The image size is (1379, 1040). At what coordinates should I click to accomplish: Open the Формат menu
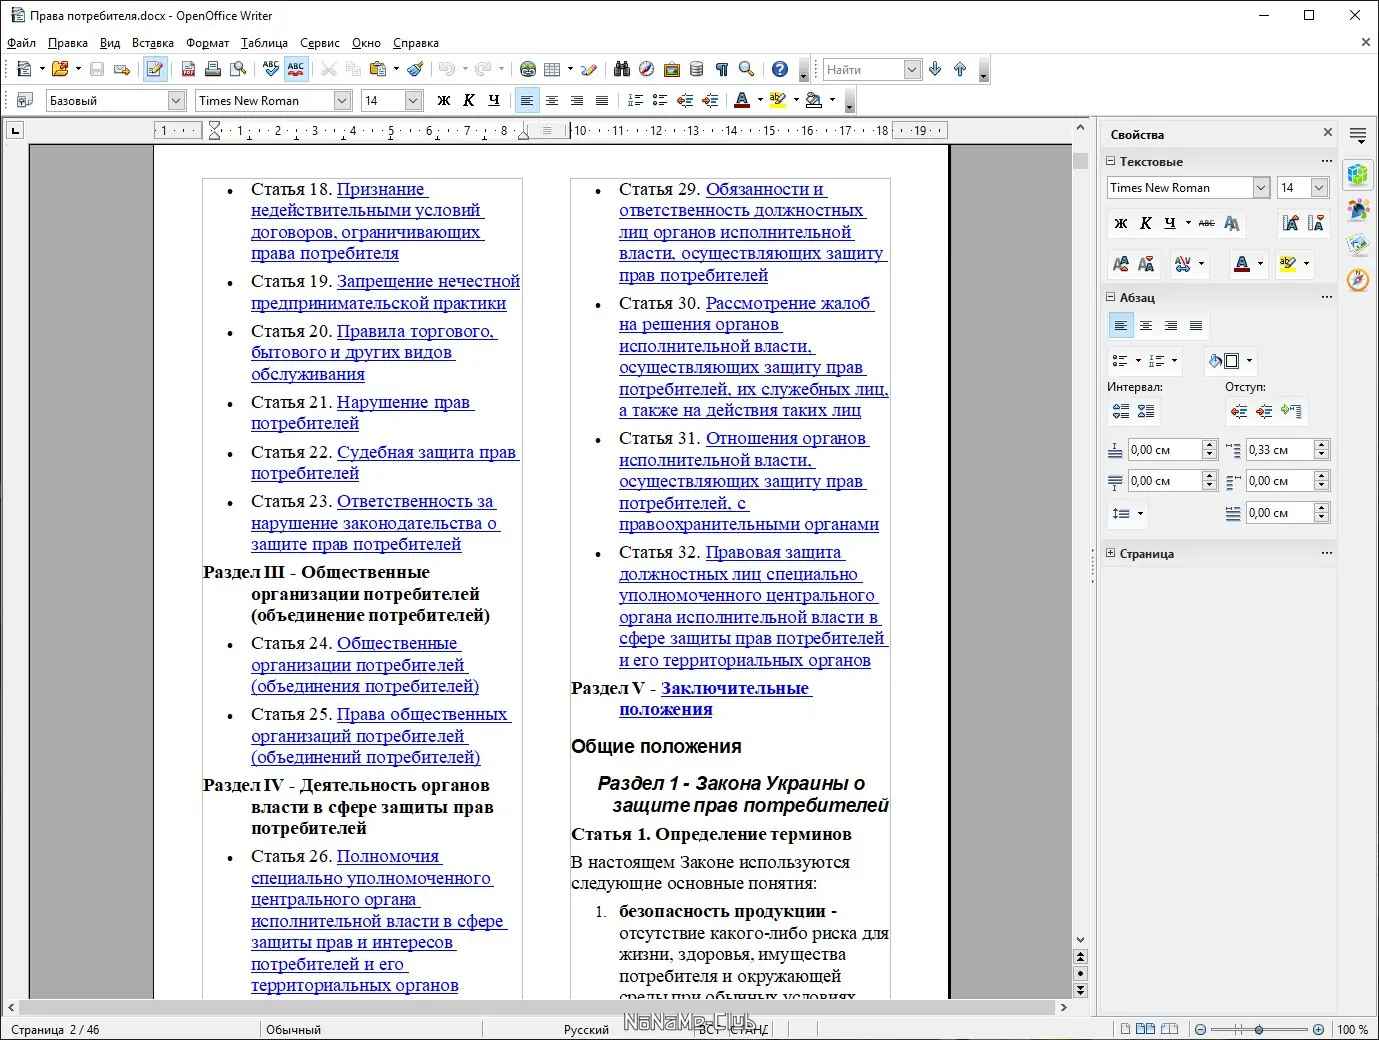coord(207,43)
